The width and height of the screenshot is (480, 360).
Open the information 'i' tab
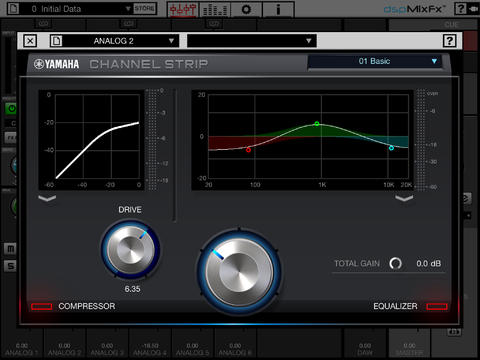tap(278, 9)
